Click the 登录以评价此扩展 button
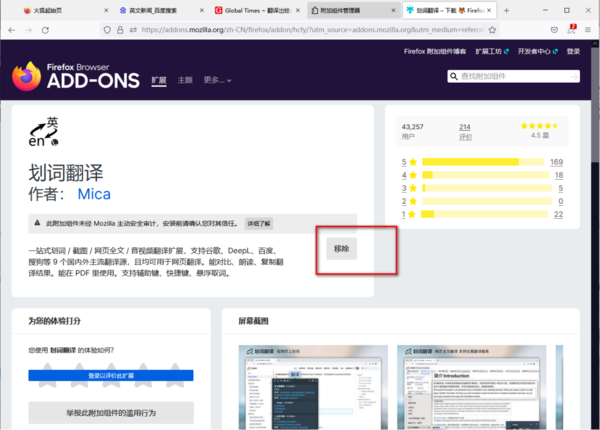Image resolution: width=600 pixels, height=430 pixels. tap(110, 376)
